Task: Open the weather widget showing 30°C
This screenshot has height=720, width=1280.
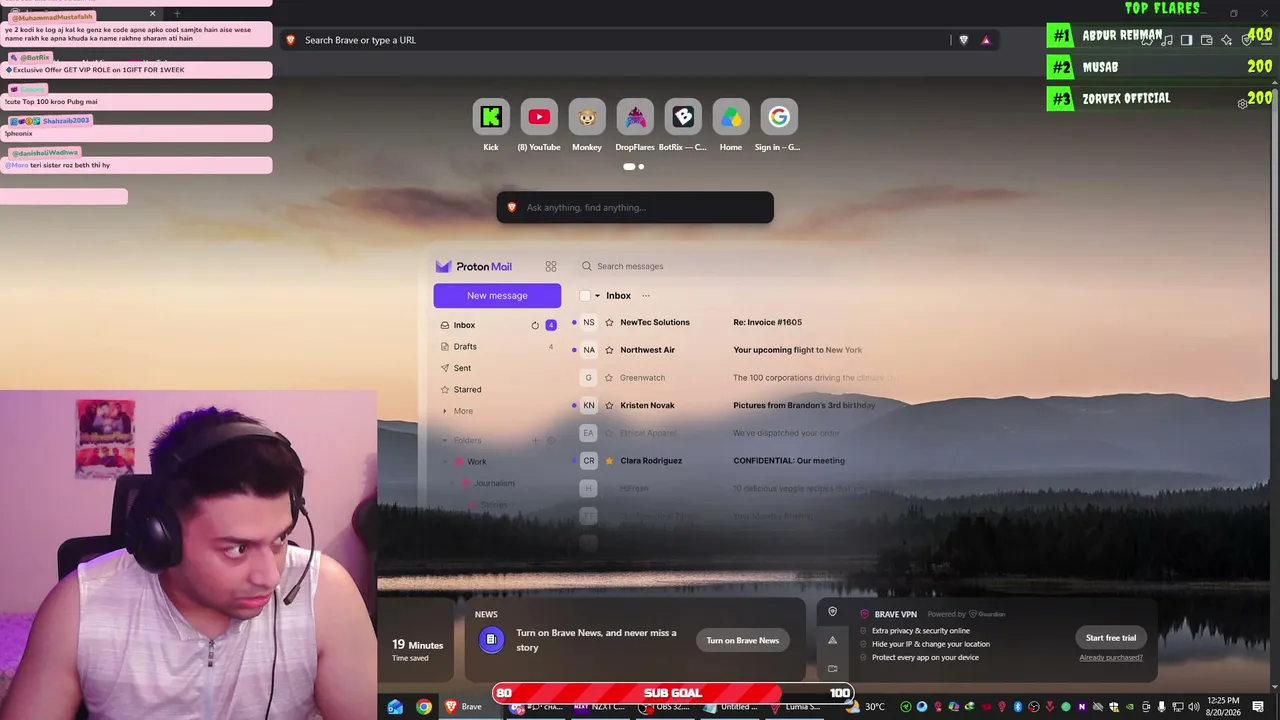Action: point(866,707)
